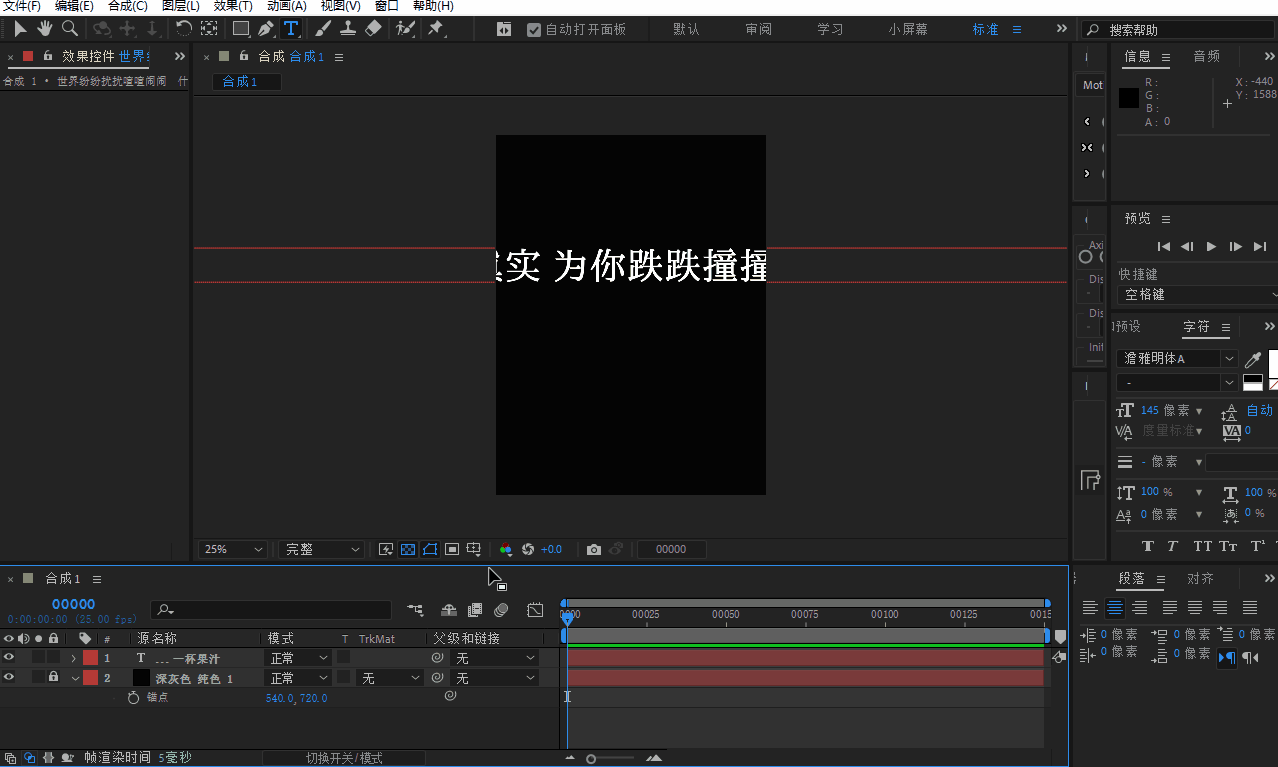
Task: Open the 完整 resolution dropdown
Action: pyautogui.click(x=321, y=550)
